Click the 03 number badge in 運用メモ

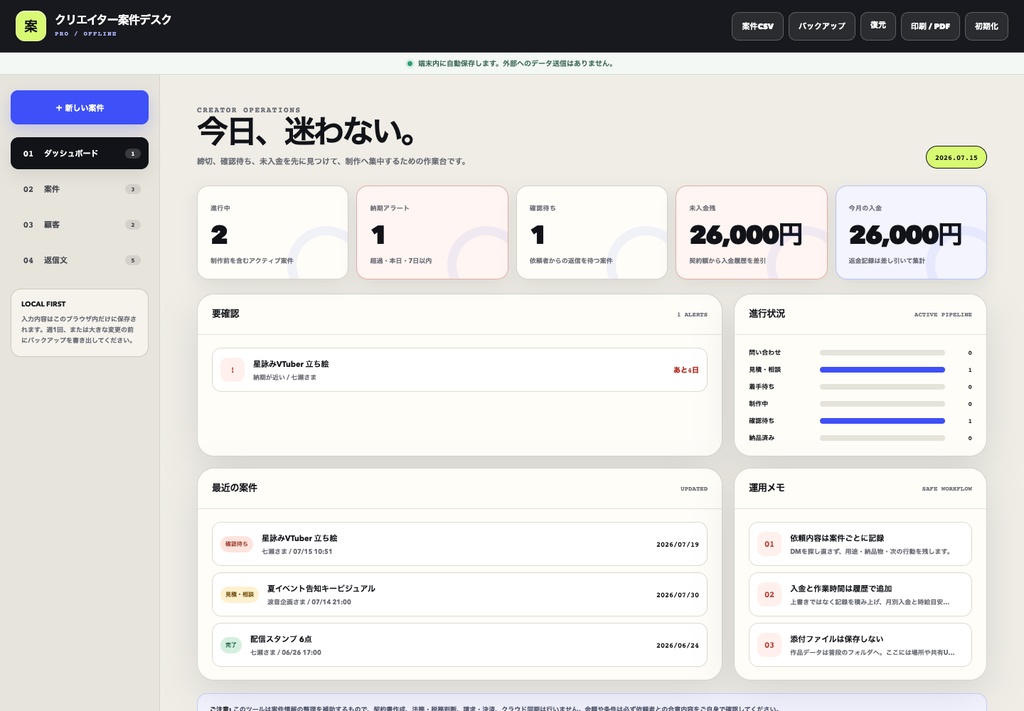click(769, 644)
